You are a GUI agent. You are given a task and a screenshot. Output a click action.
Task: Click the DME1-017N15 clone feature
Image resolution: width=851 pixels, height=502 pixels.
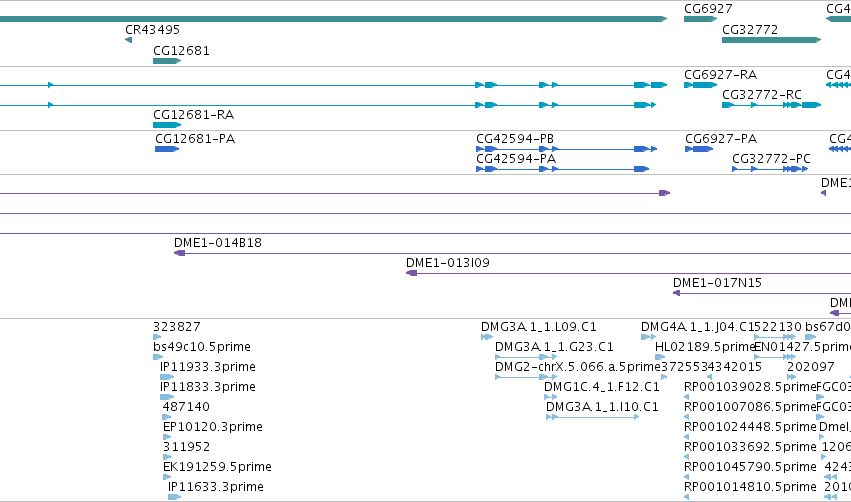[x=762, y=293]
